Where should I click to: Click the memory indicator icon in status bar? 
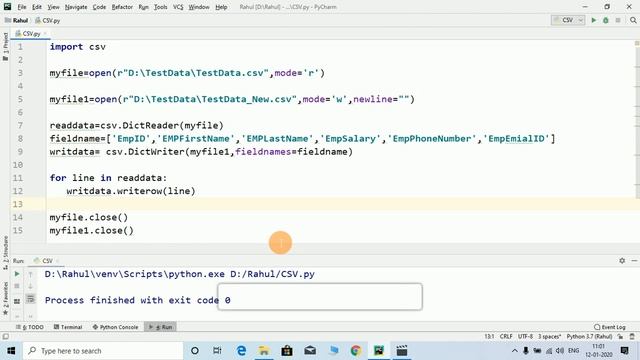pos(632,337)
